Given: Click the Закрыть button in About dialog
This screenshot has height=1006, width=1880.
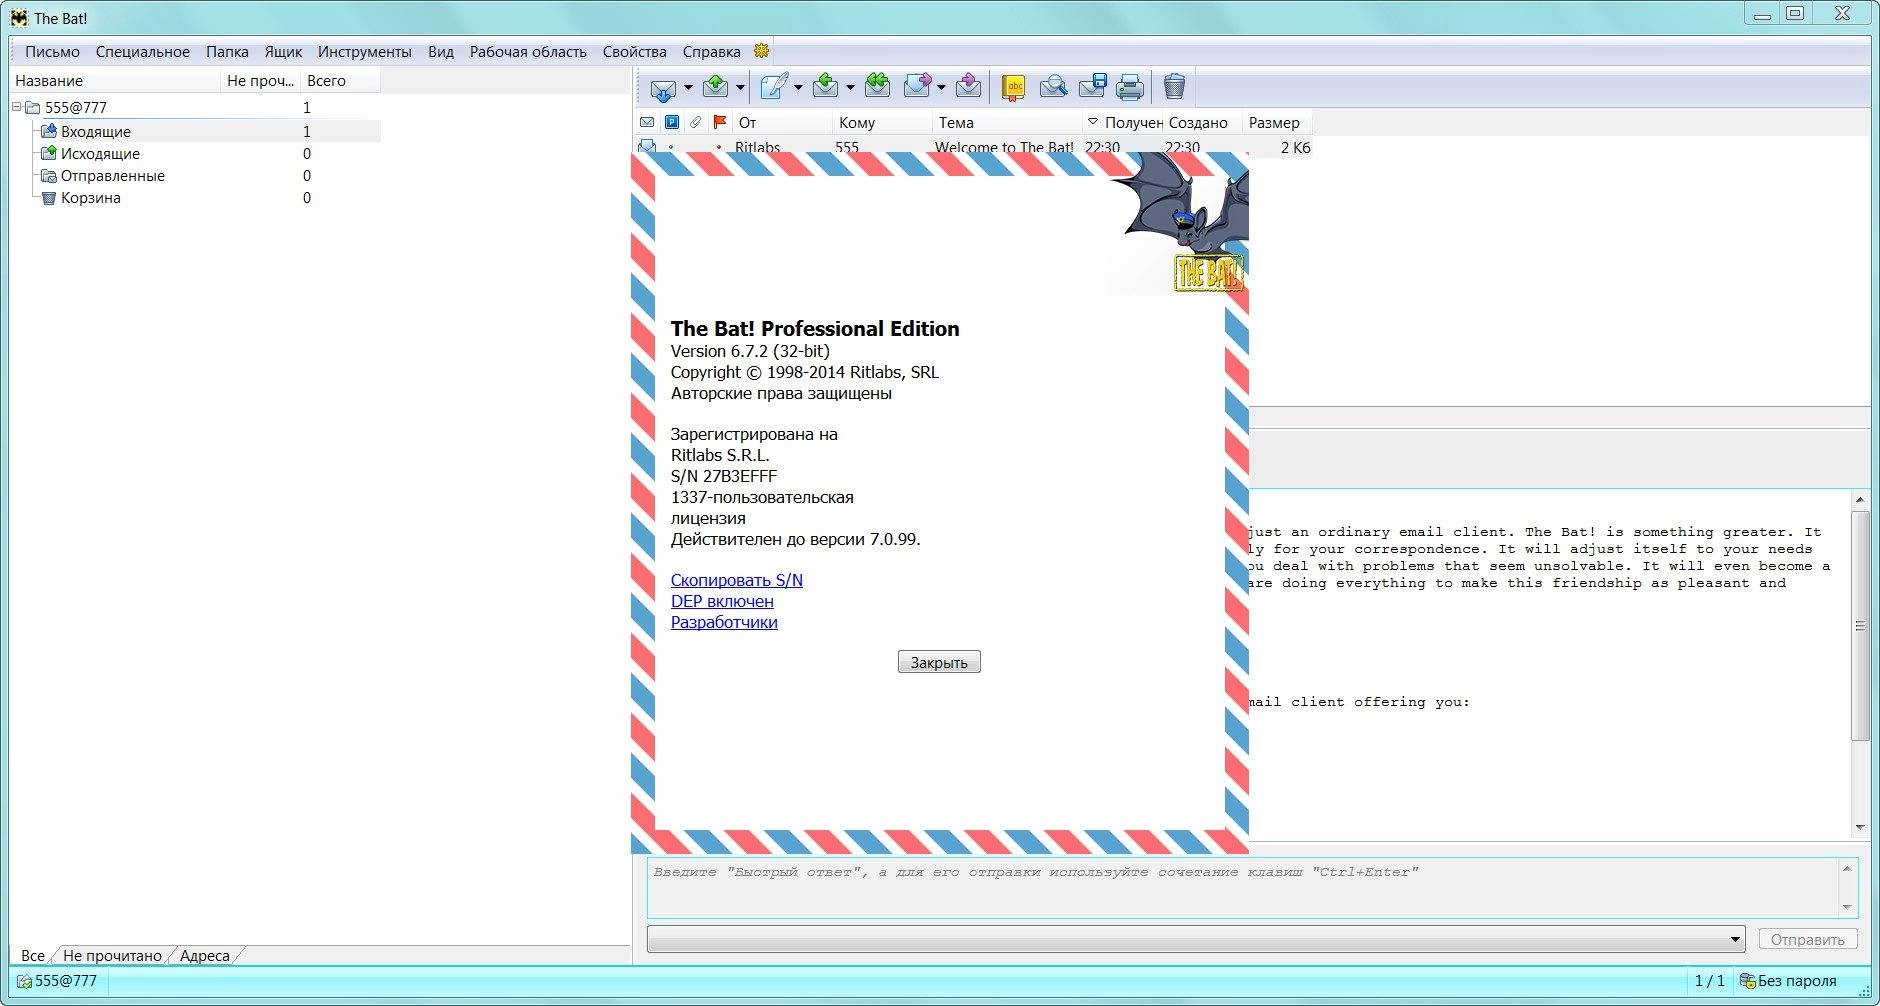Looking at the screenshot, I should point(939,662).
